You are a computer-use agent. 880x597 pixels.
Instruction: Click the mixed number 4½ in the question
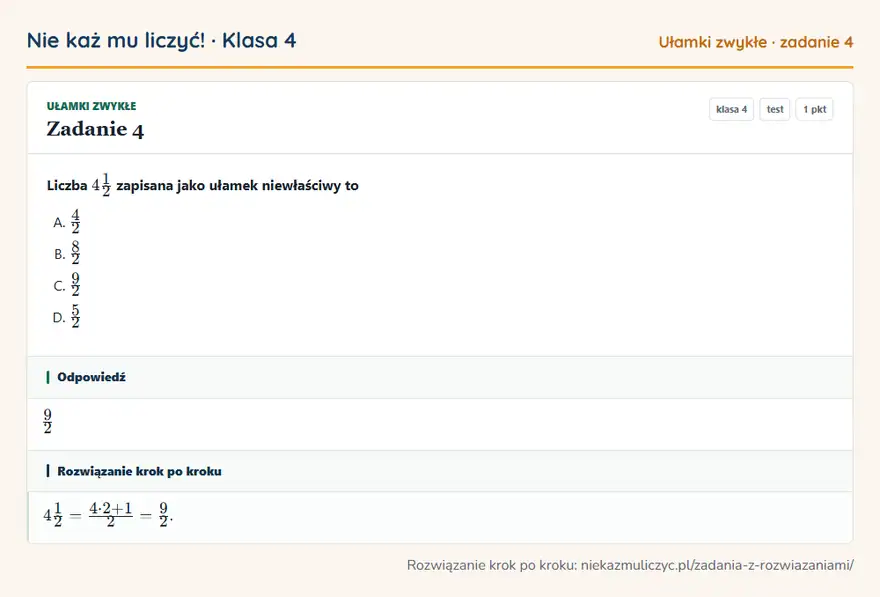[101, 185]
